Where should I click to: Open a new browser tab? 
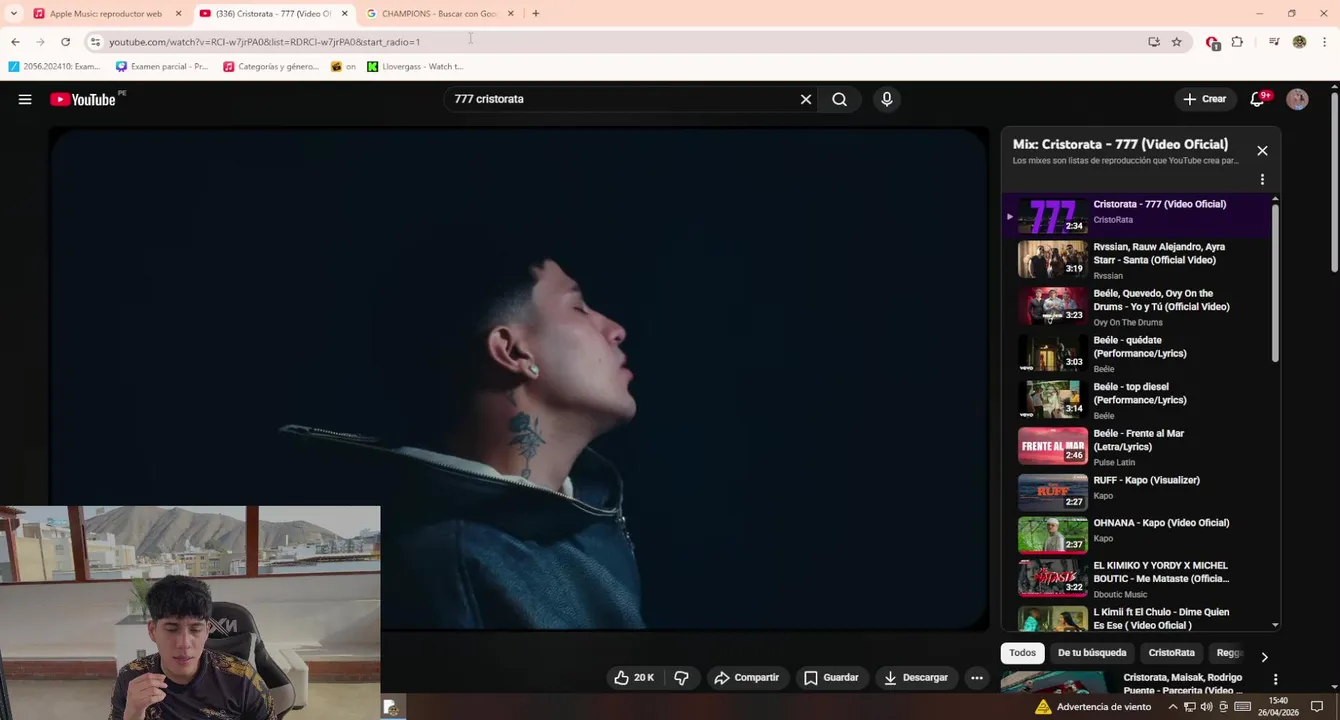536,14
